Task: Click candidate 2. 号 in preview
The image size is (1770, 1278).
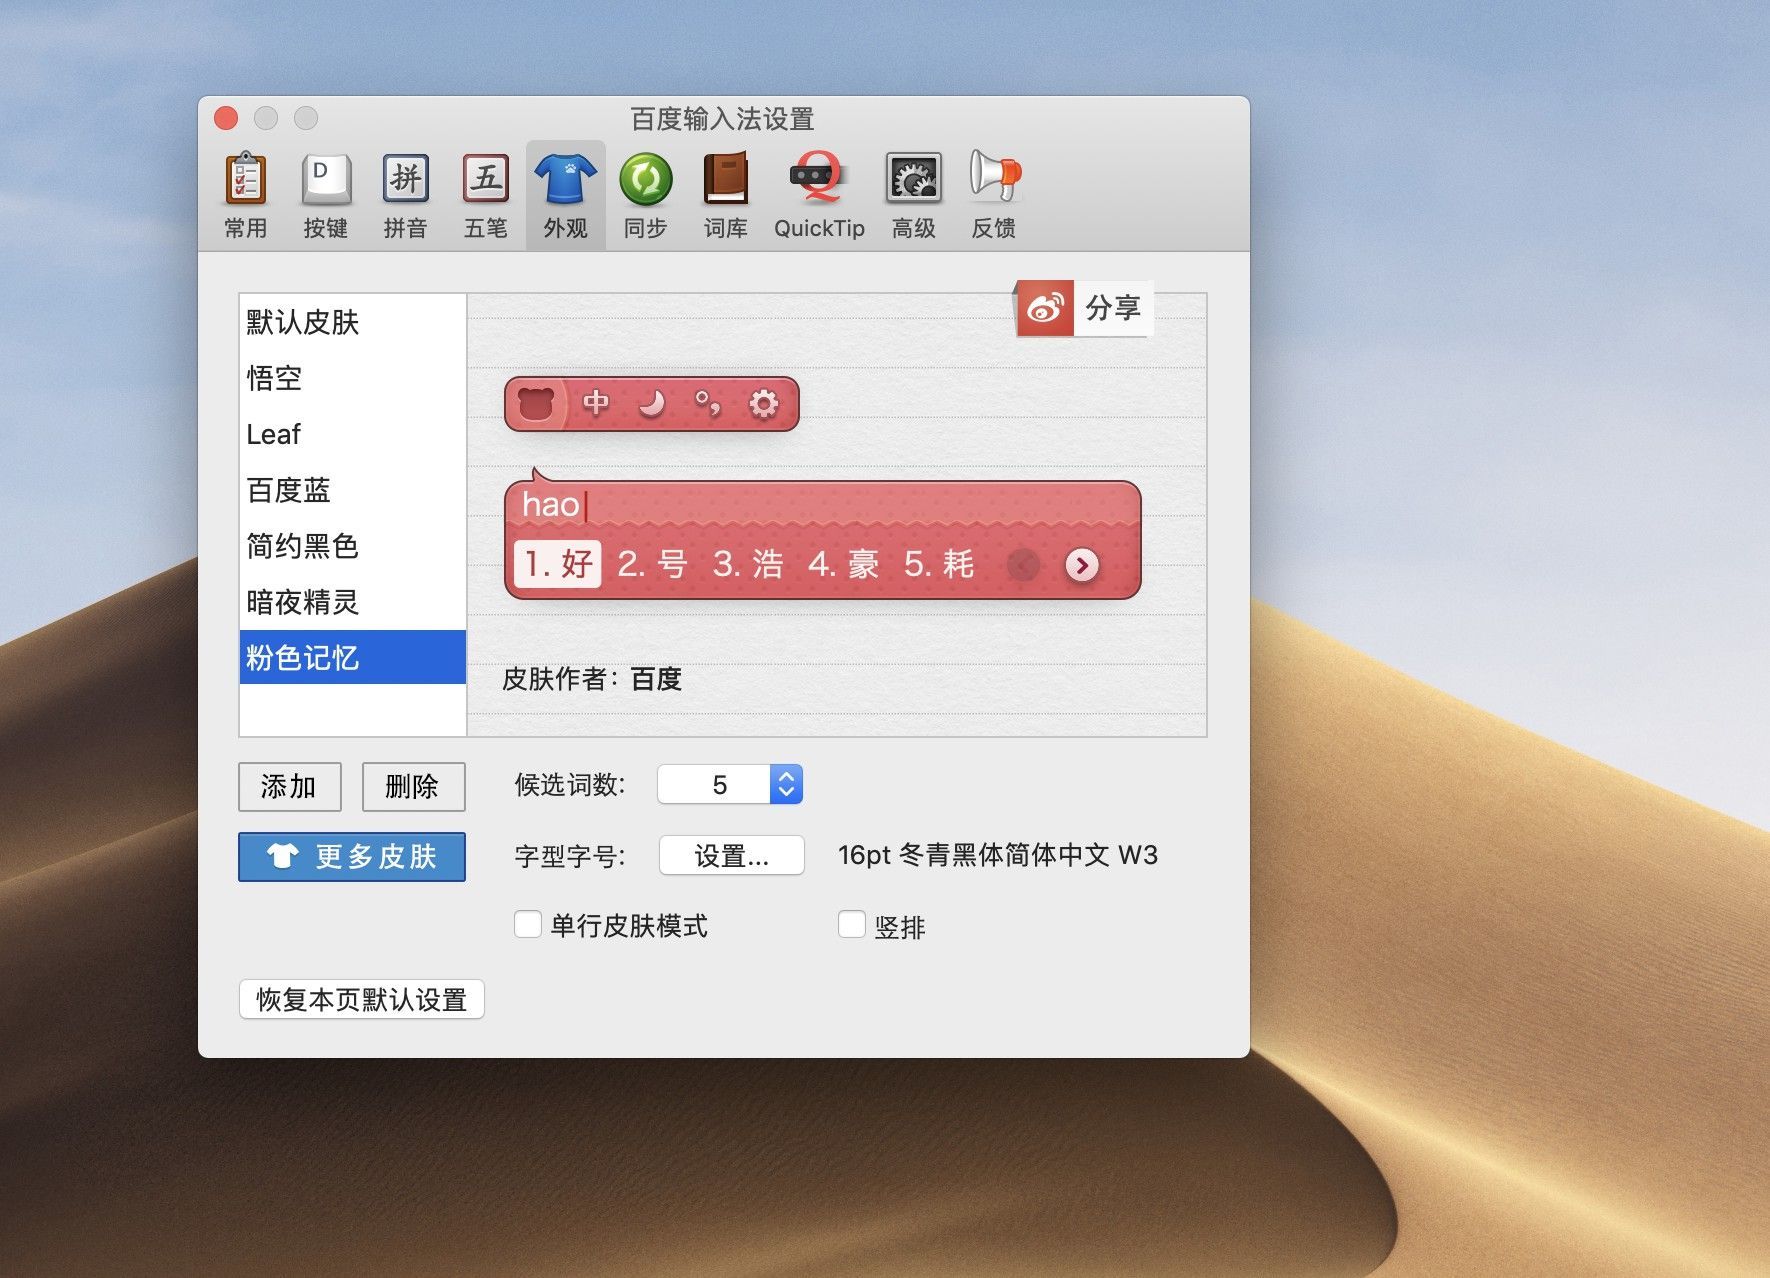Action: (x=652, y=564)
